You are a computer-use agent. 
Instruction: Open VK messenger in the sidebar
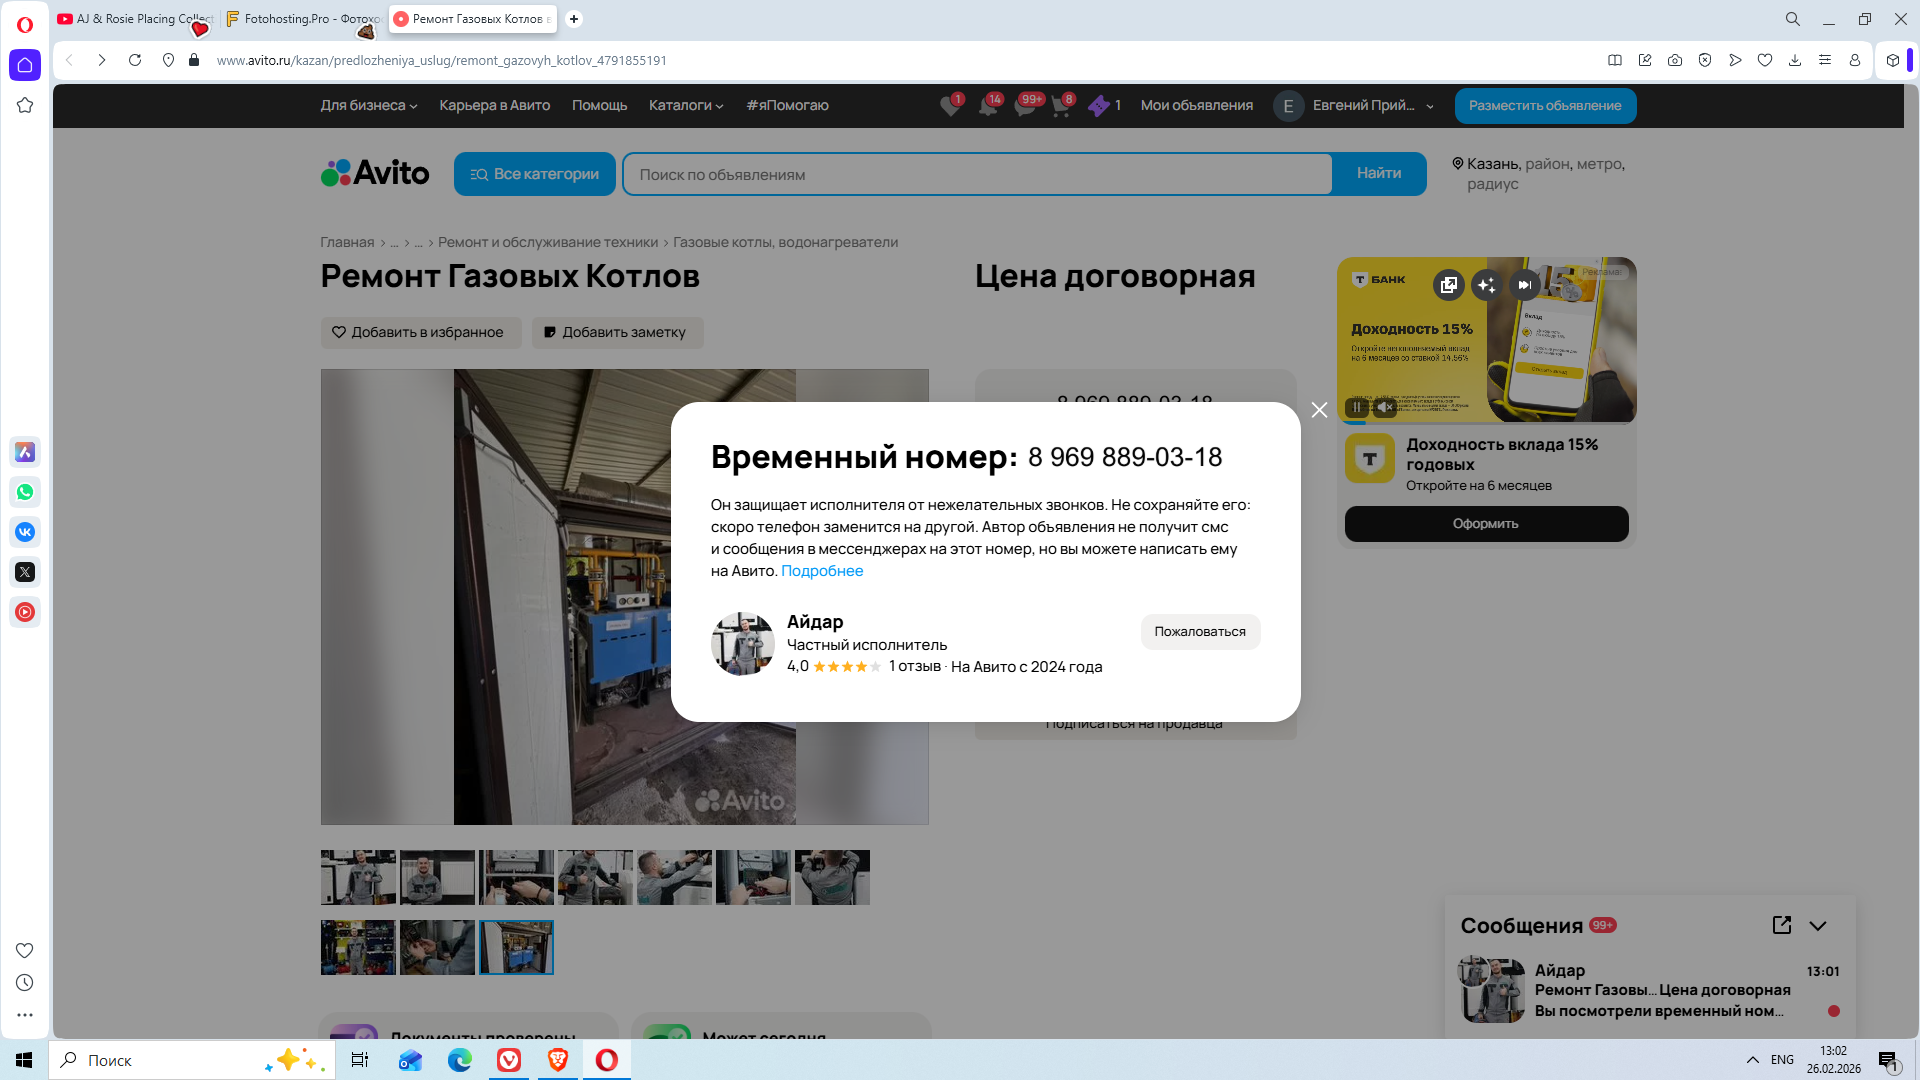(25, 532)
